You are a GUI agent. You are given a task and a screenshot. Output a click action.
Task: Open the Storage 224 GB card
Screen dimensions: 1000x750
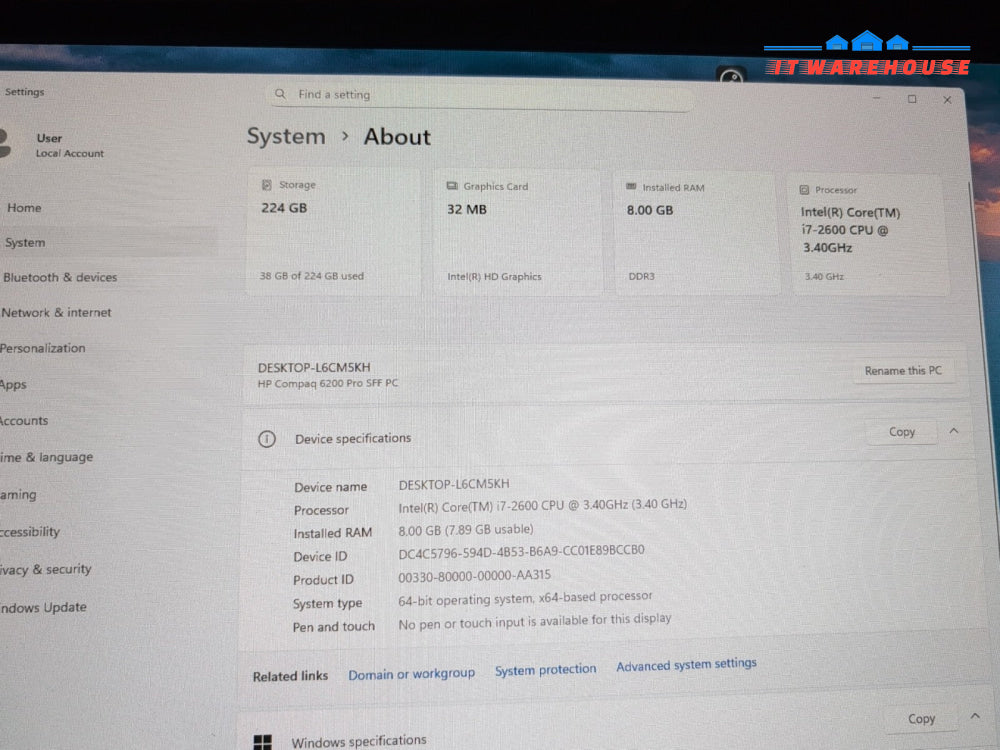(x=334, y=231)
